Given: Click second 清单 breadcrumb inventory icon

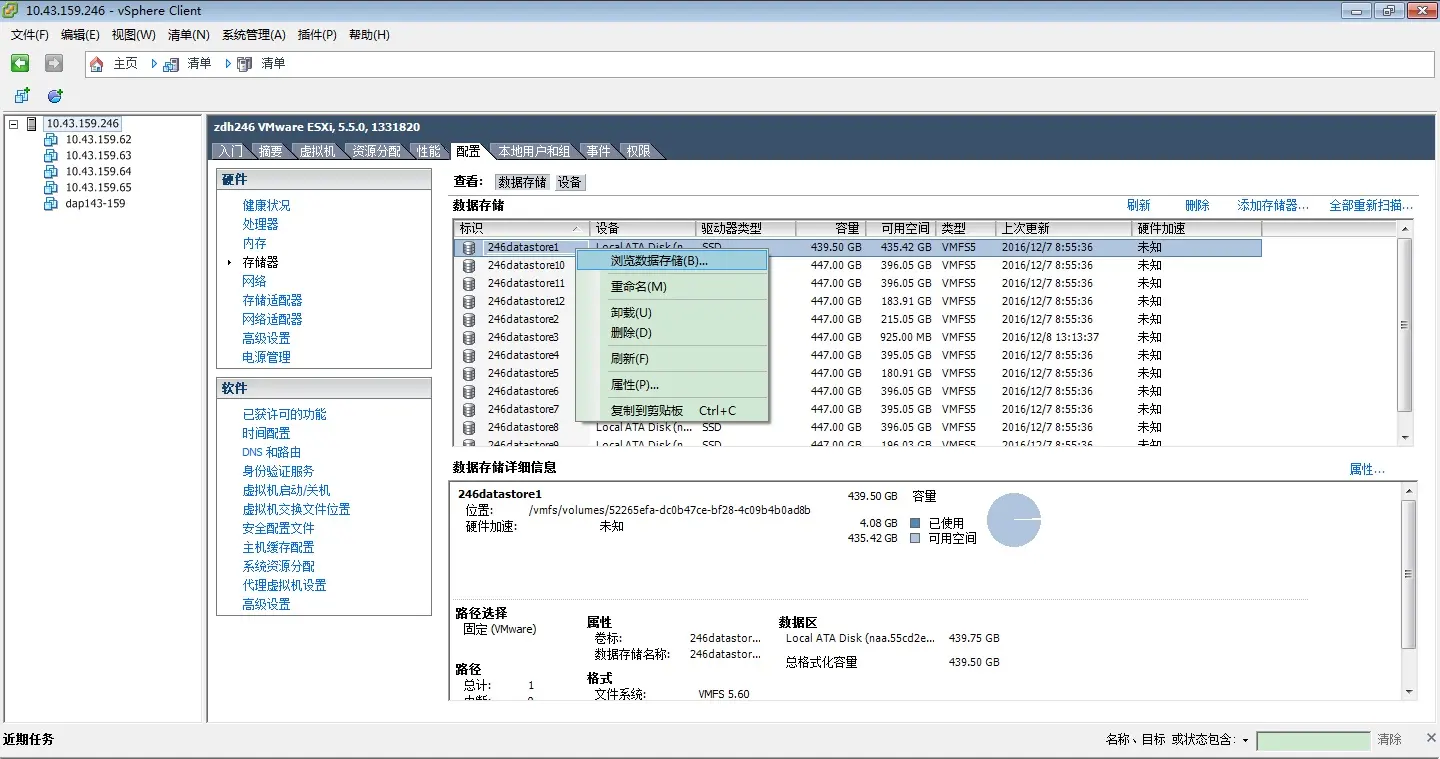Looking at the screenshot, I should 245,64.
